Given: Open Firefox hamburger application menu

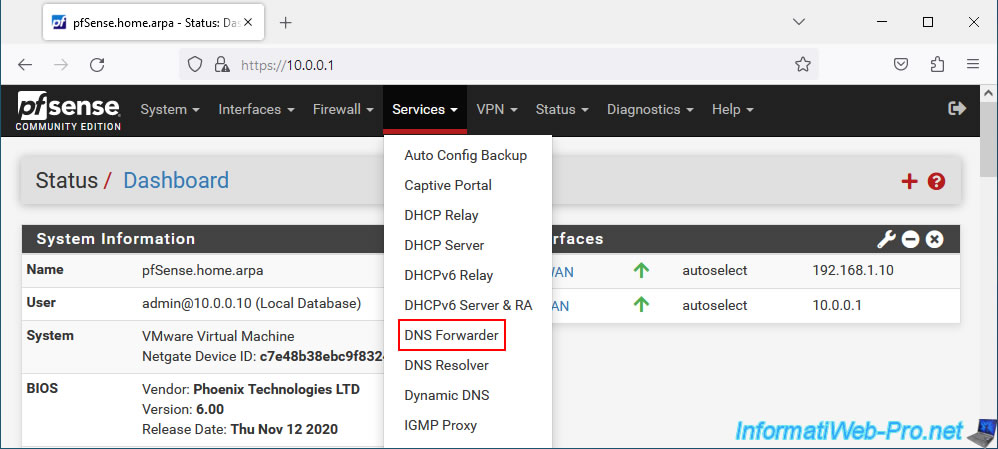Looking at the screenshot, I should point(973,64).
